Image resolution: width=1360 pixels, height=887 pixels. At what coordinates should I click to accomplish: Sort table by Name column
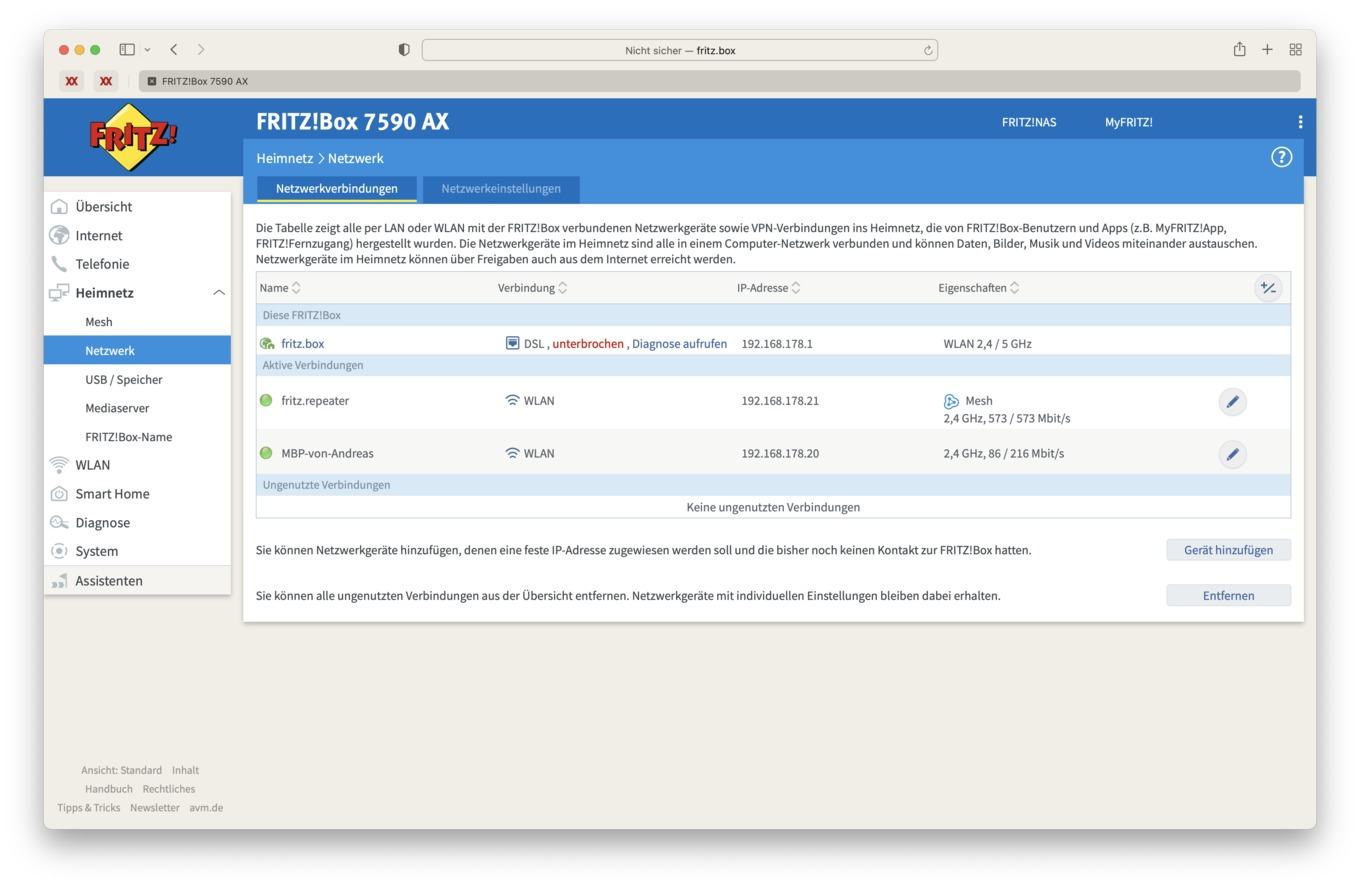pos(281,288)
